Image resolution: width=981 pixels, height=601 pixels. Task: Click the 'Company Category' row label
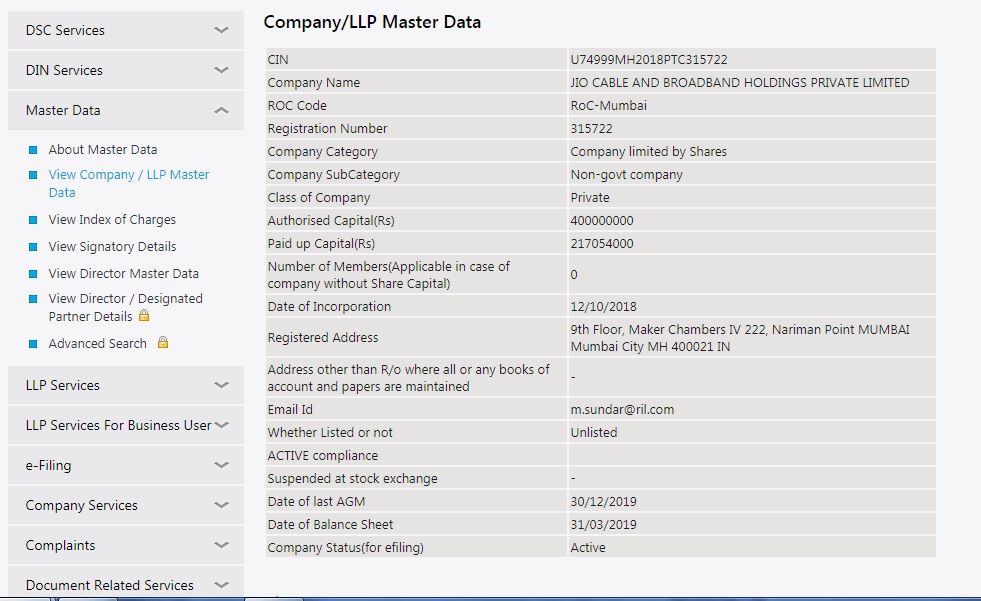322,151
